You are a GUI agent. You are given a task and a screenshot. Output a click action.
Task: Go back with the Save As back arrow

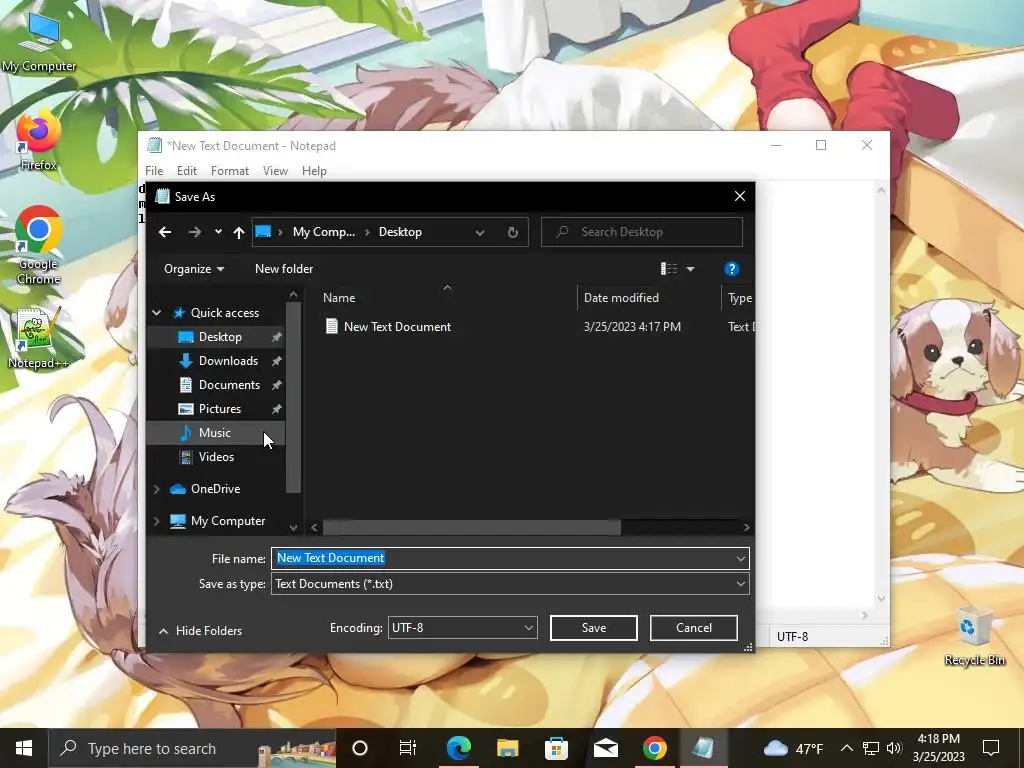point(165,232)
